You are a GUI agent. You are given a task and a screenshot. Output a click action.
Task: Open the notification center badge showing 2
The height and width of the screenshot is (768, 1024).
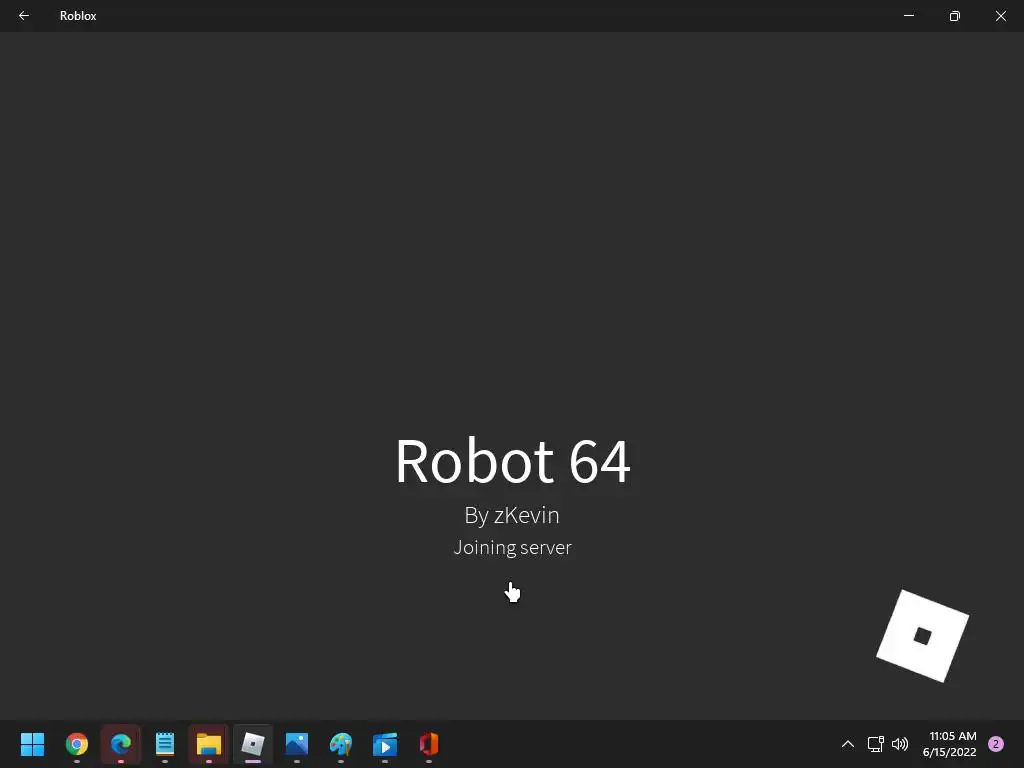[996, 744]
